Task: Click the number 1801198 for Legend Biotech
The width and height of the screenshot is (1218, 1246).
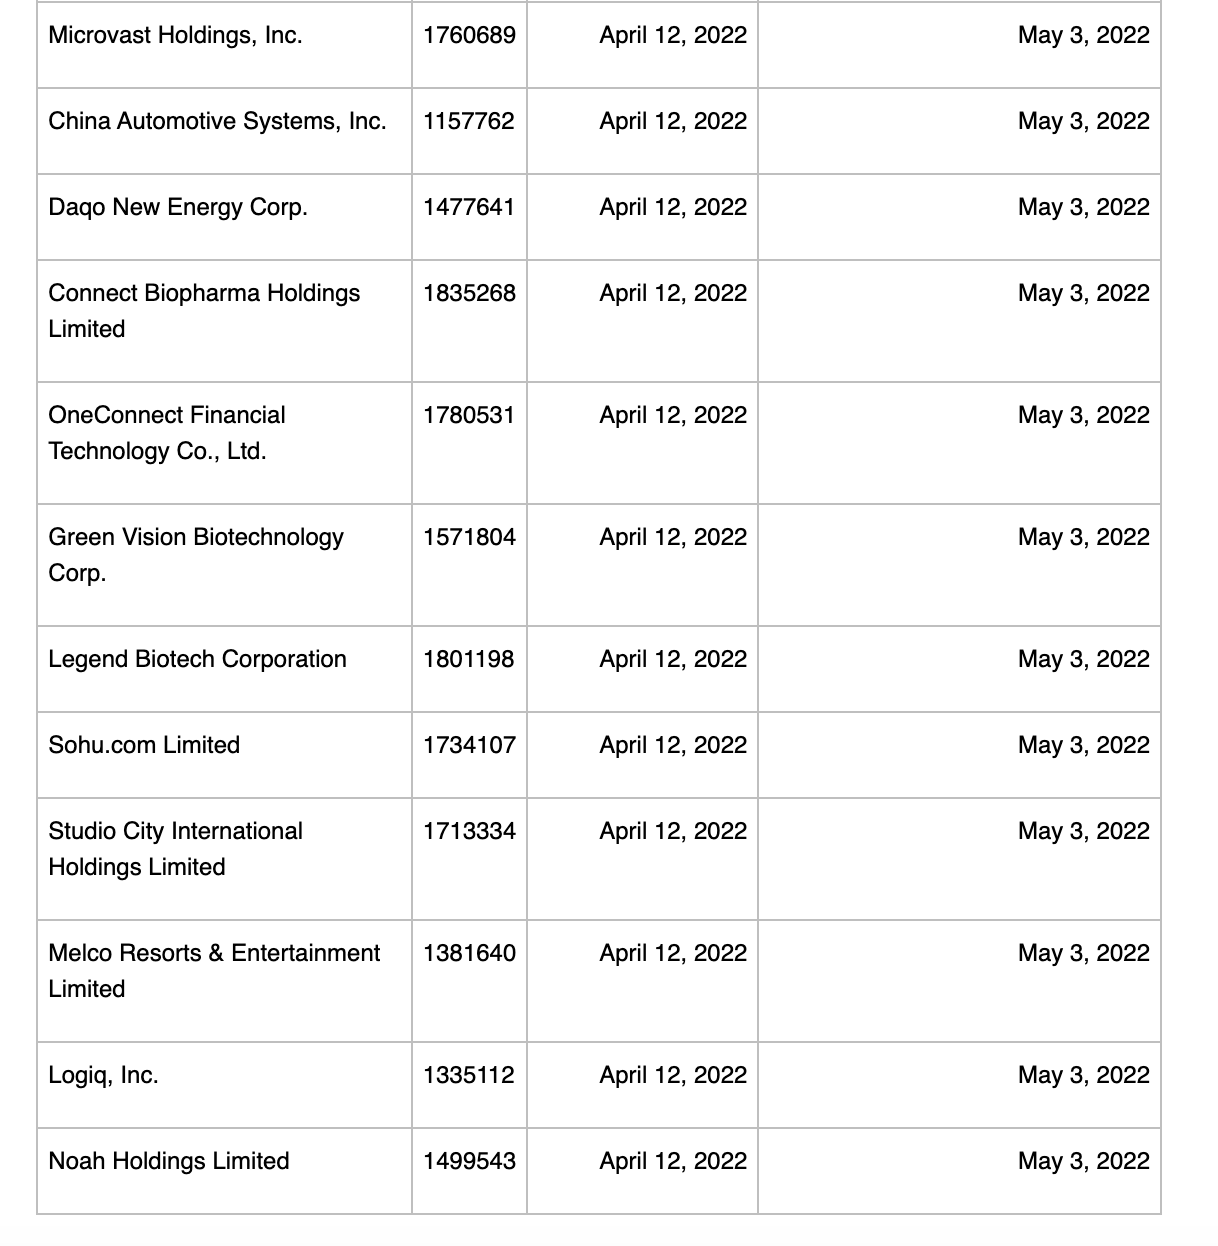Action: click(x=469, y=660)
